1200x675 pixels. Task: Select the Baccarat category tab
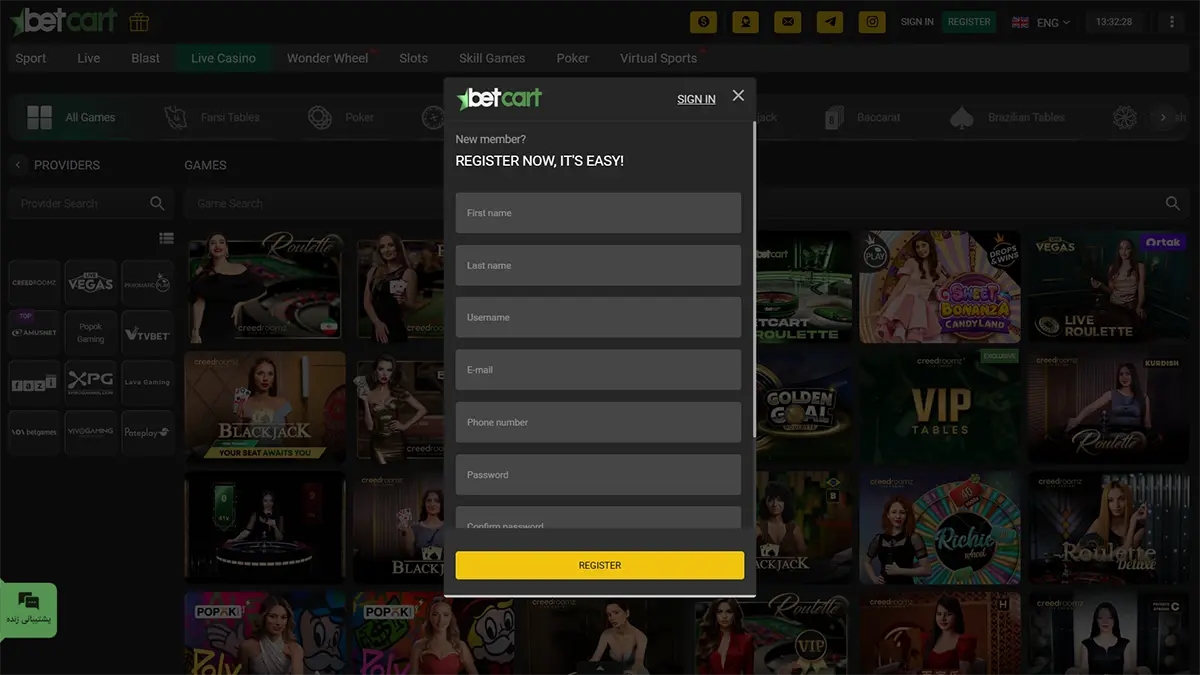[861, 117]
